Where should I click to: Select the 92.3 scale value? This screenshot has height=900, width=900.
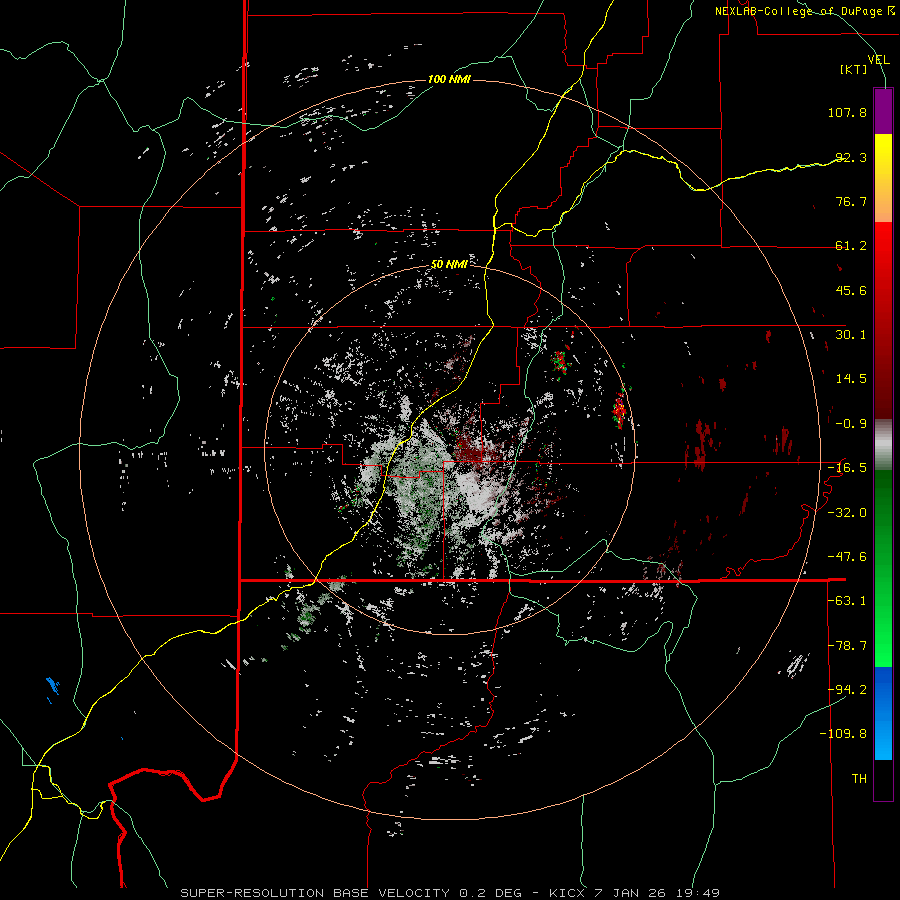(851, 157)
